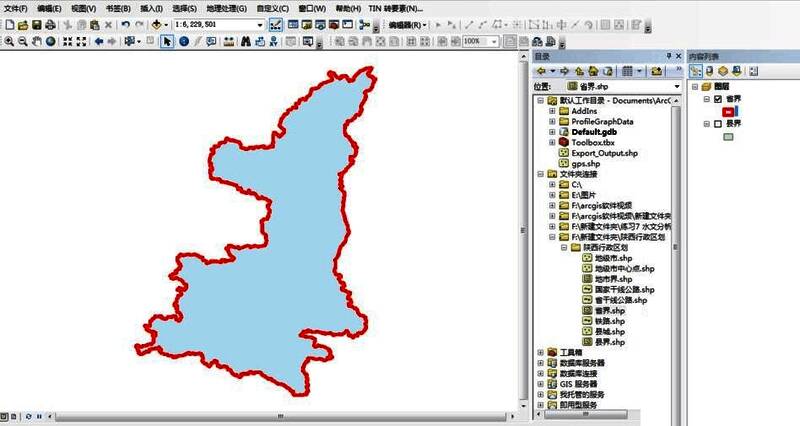
Task: Expand the Toolbox.tbx node
Action: (551, 143)
